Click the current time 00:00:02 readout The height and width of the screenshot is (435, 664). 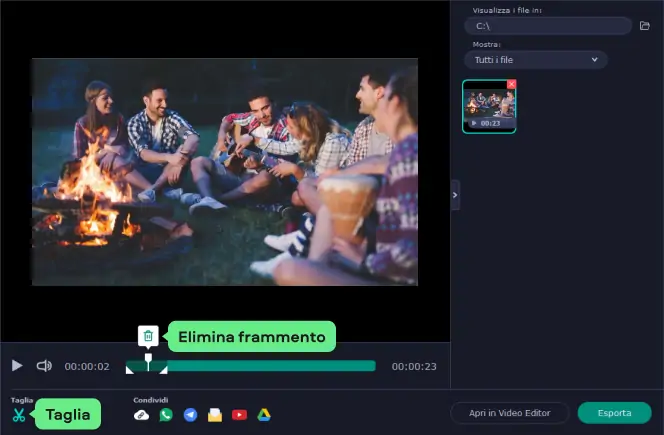[x=87, y=366]
